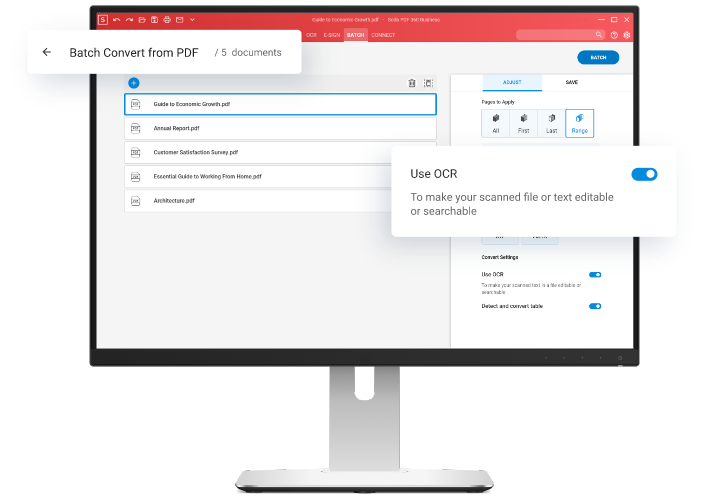Toggle Detect and convert table switch
This screenshot has width=704, height=497.
(595, 306)
